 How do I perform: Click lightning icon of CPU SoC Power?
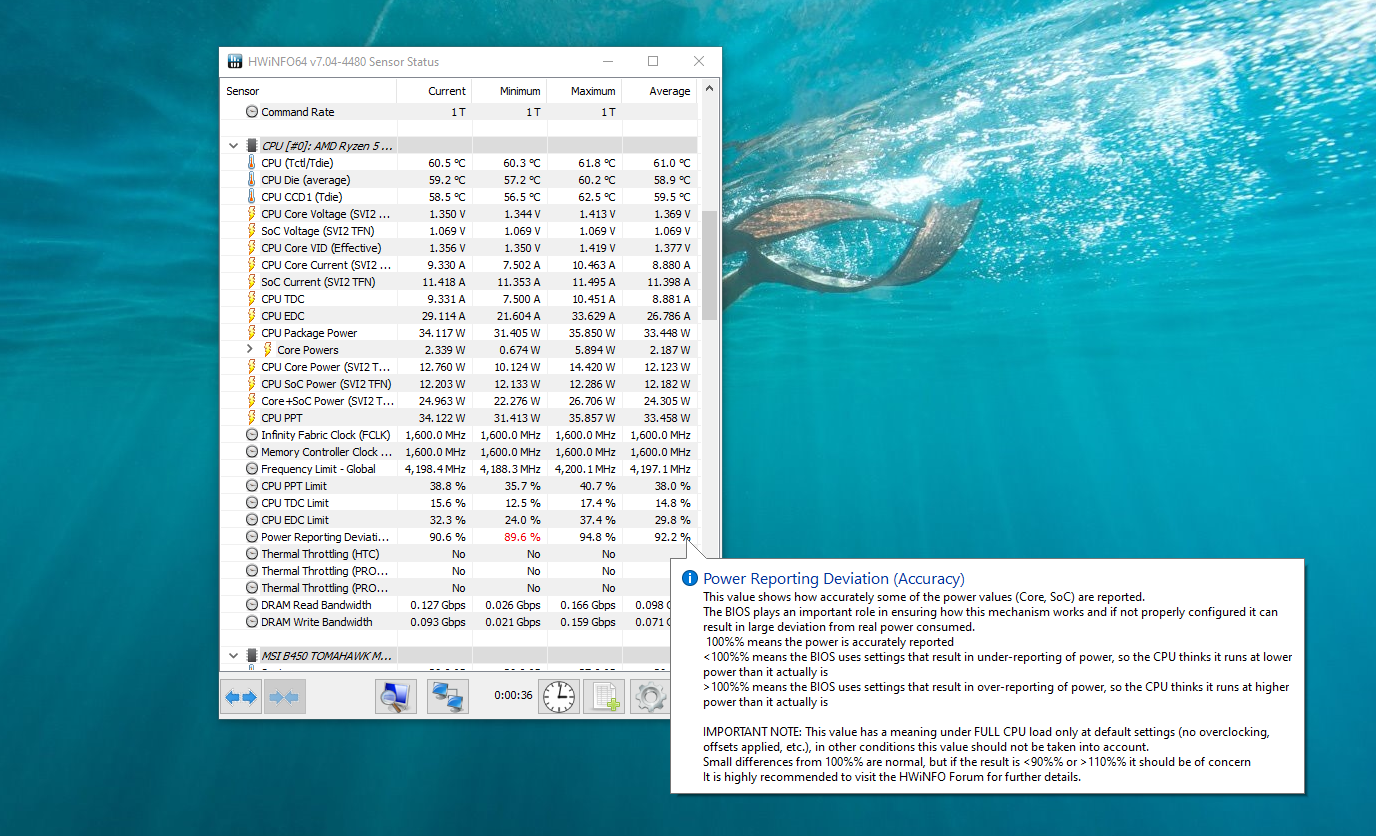pos(251,384)
